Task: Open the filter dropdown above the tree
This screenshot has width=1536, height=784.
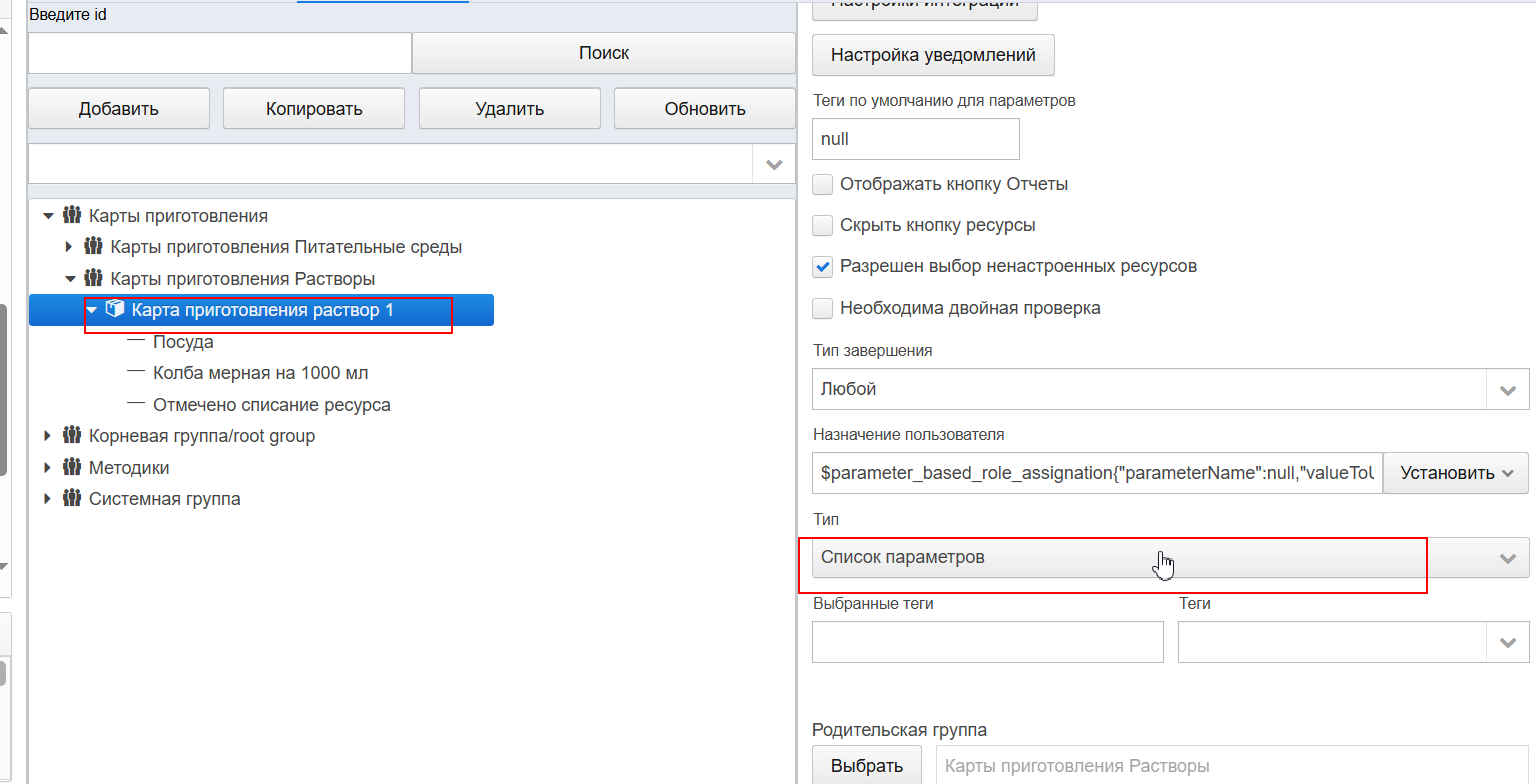Action: click(x=773, y=164)
